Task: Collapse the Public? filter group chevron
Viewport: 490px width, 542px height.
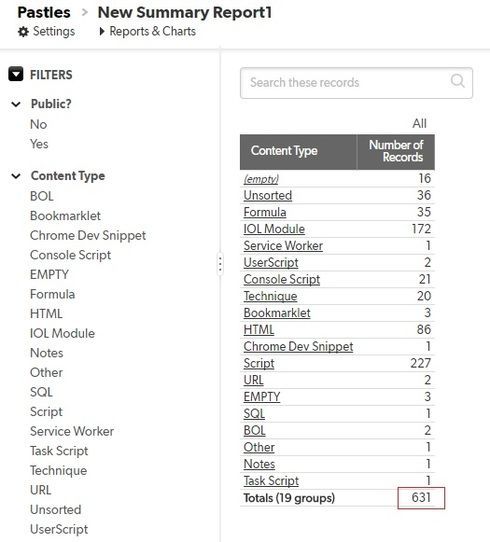Action: pos(16,104)
